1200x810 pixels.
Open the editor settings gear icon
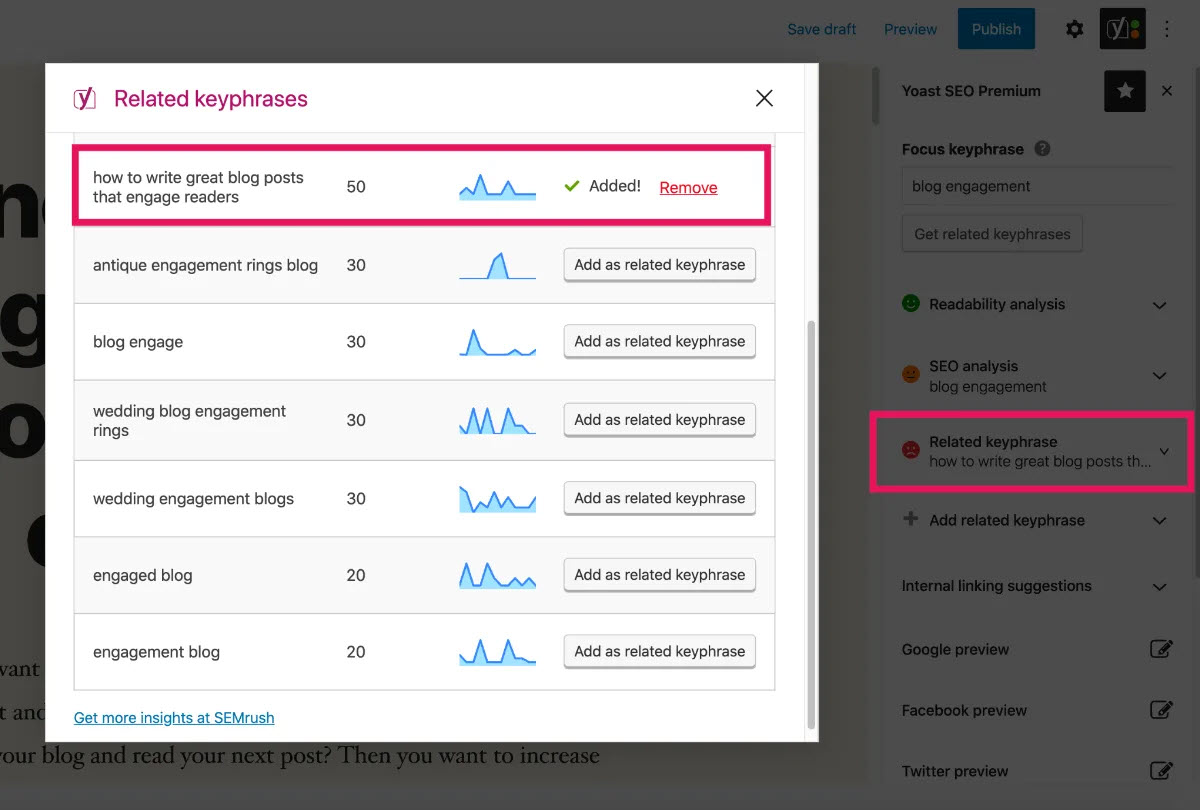pos(1074,29)
